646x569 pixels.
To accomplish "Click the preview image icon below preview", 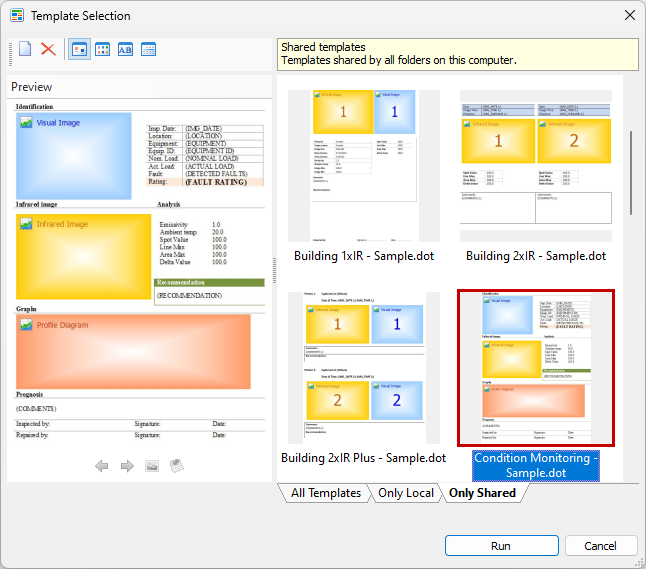I will point(152,466).
